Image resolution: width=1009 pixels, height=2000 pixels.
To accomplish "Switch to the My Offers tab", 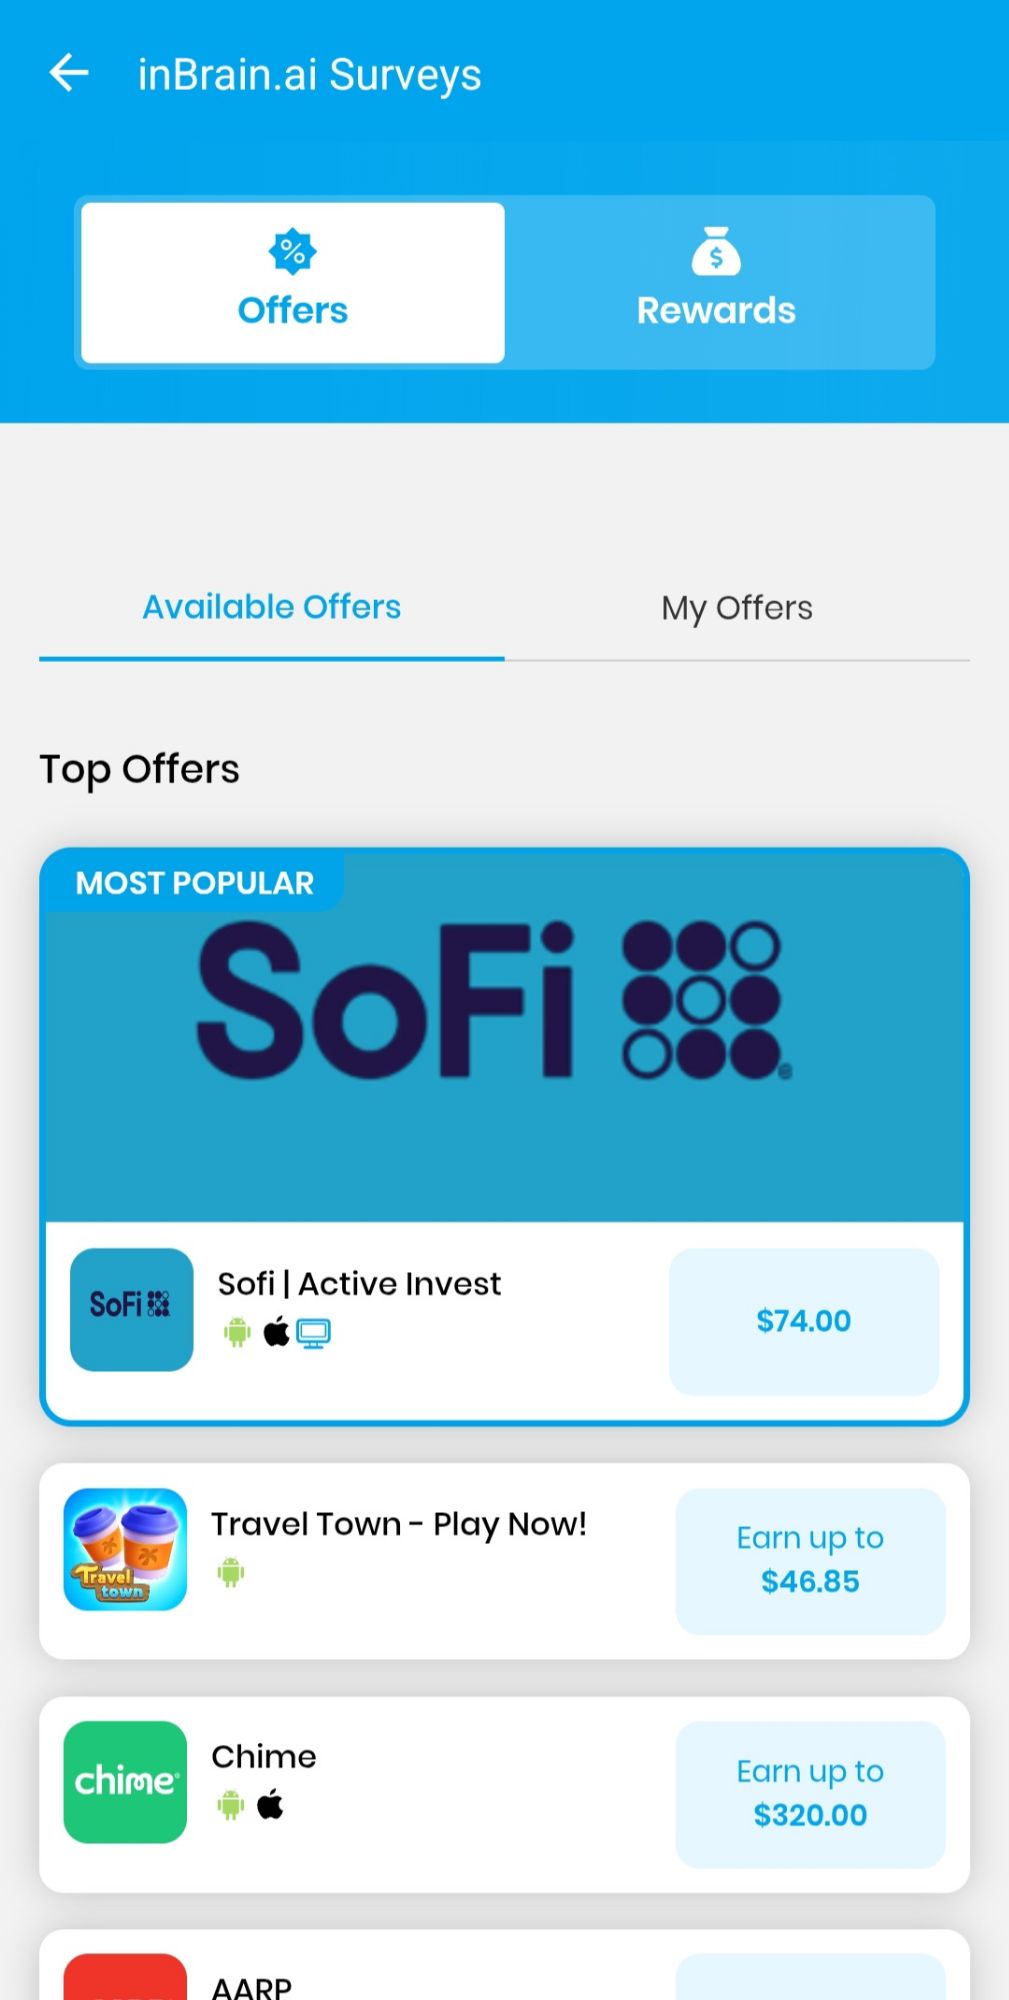I will coord(736,608).
